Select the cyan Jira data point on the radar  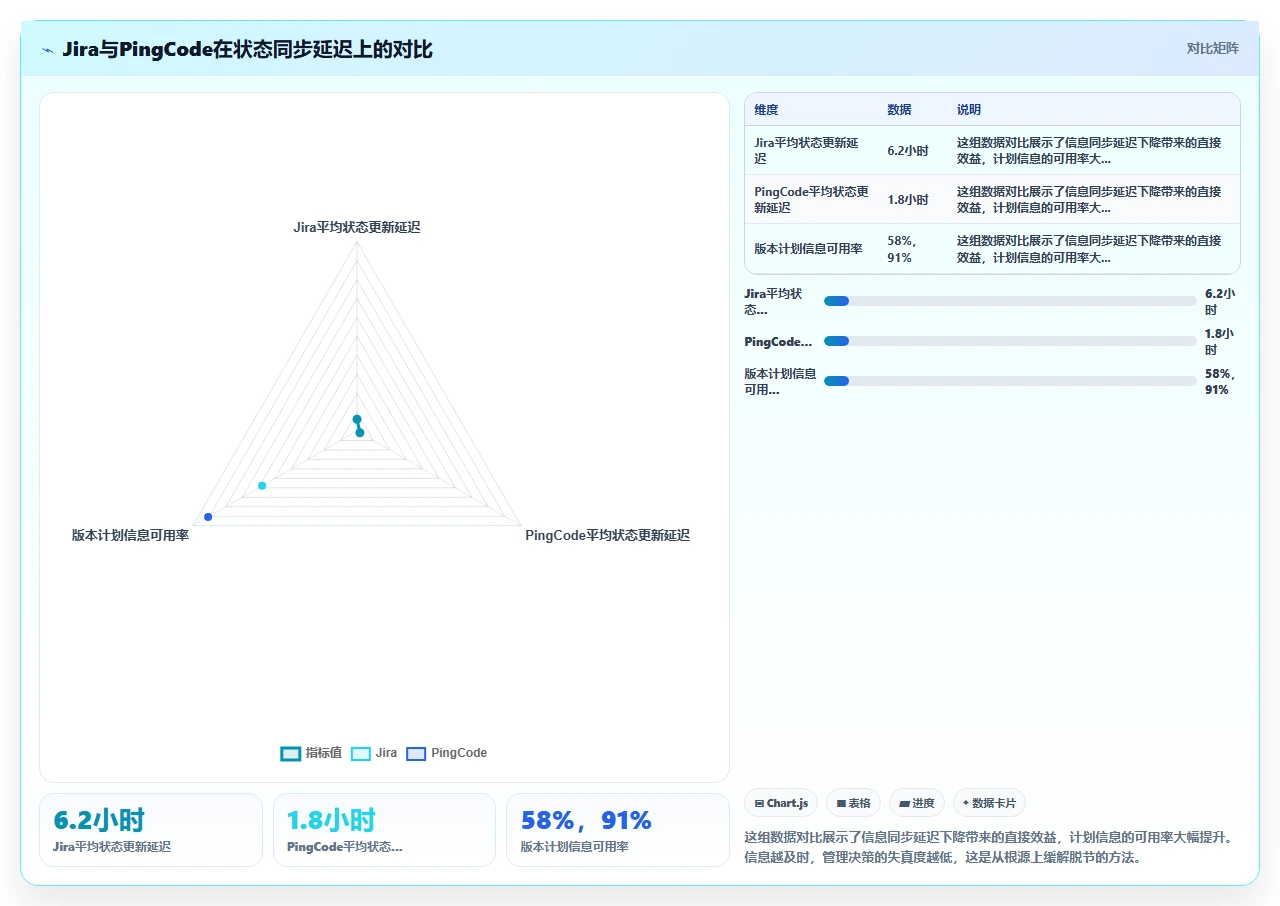pos(262,486)
